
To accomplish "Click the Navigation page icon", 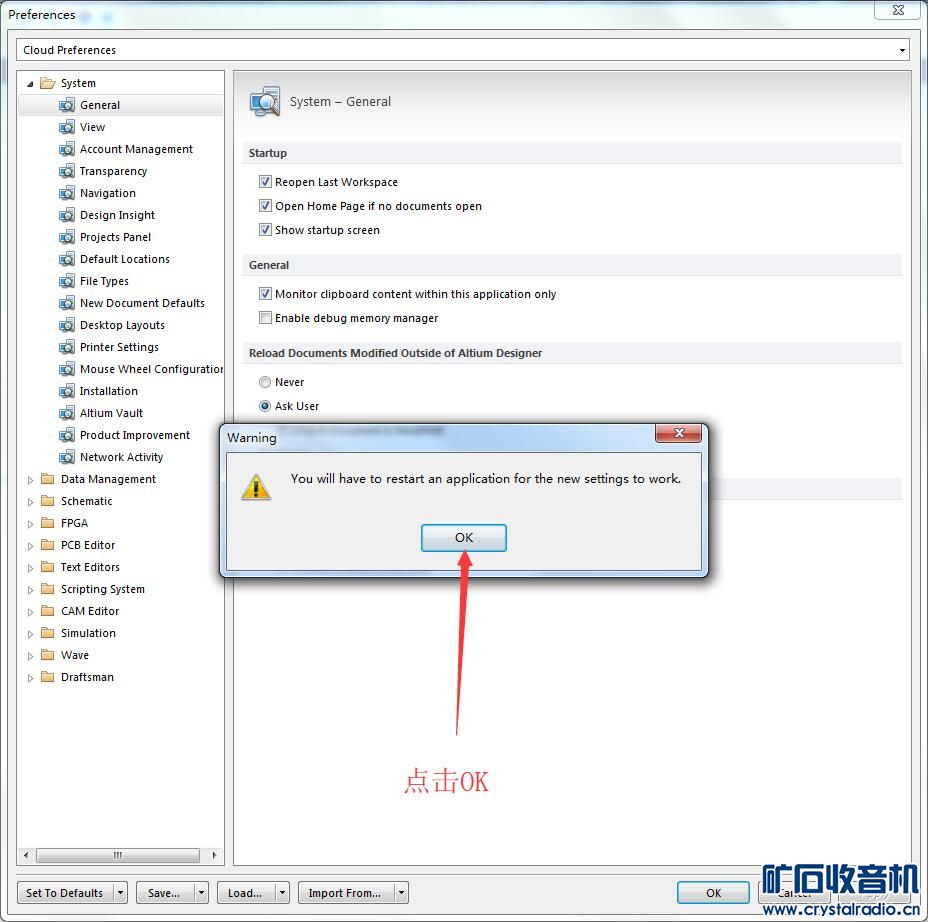I will 67,193.
